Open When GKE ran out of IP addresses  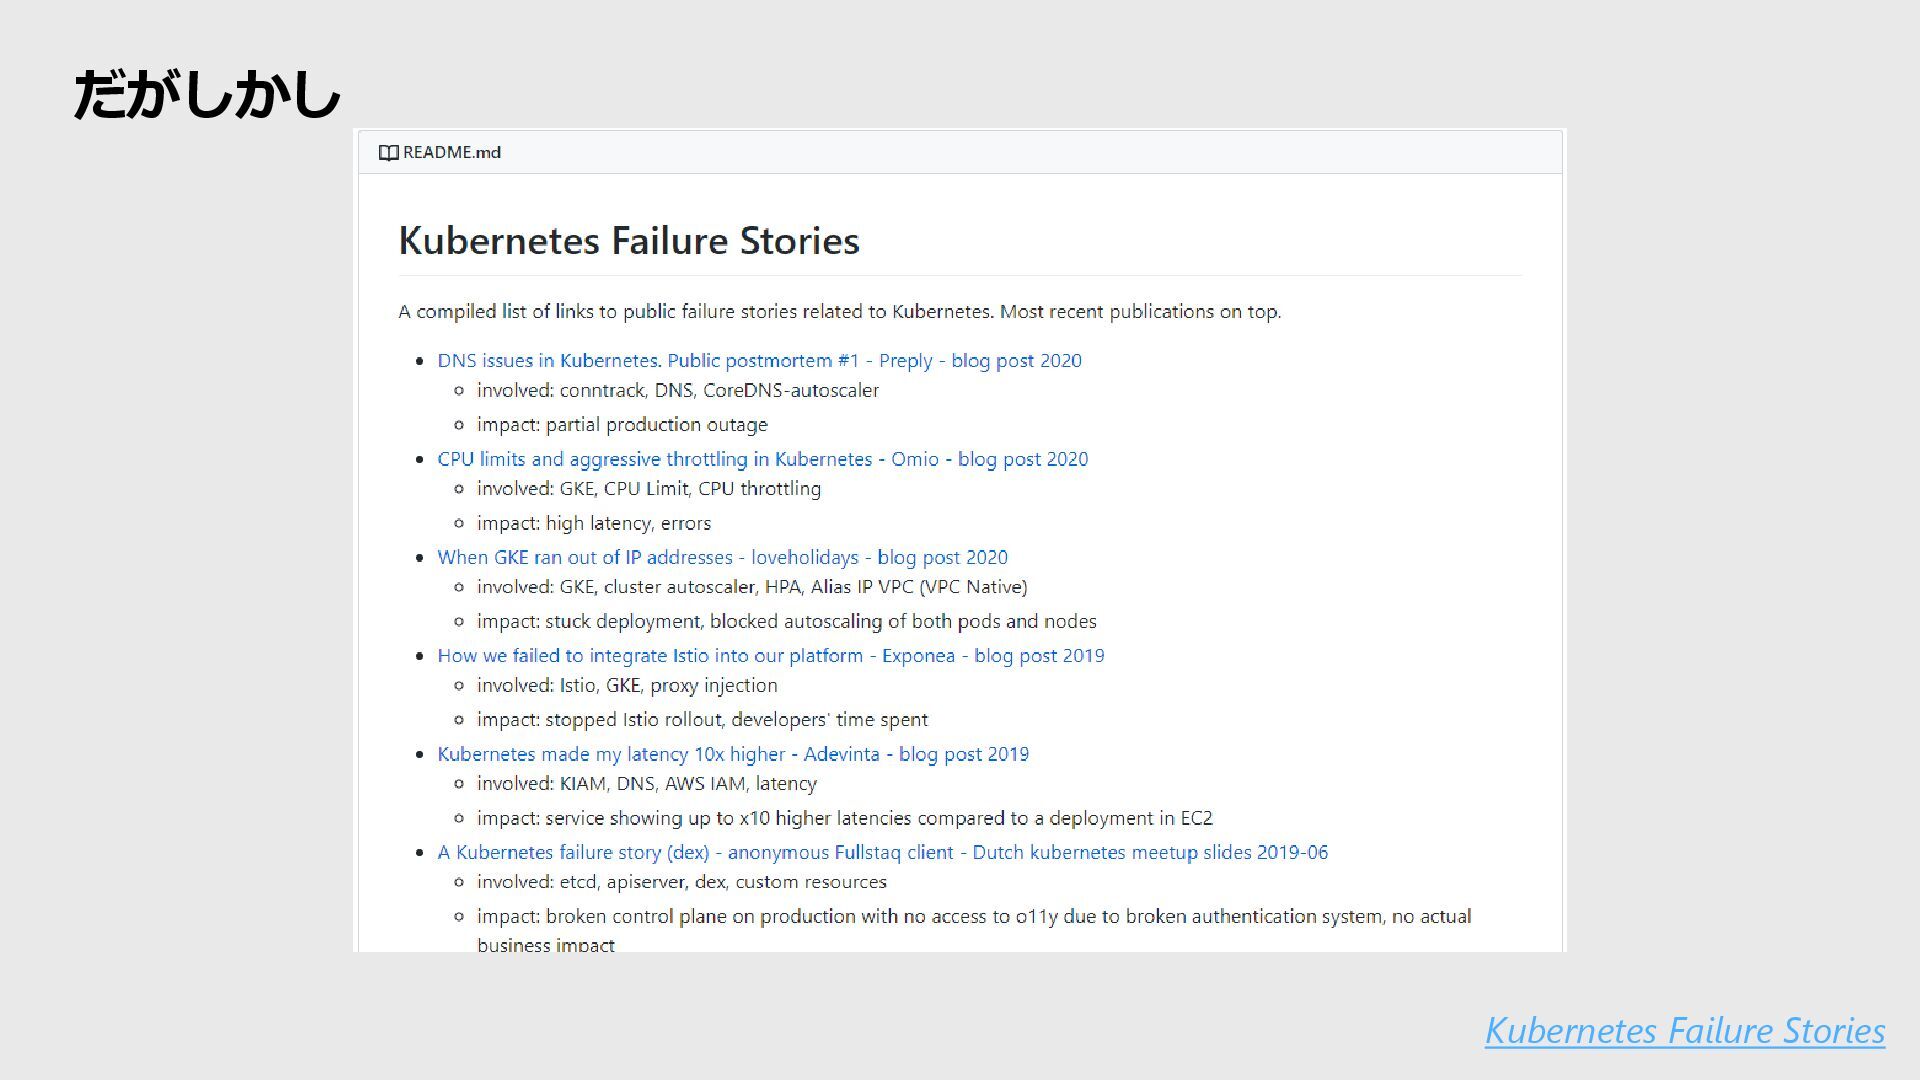722,557
